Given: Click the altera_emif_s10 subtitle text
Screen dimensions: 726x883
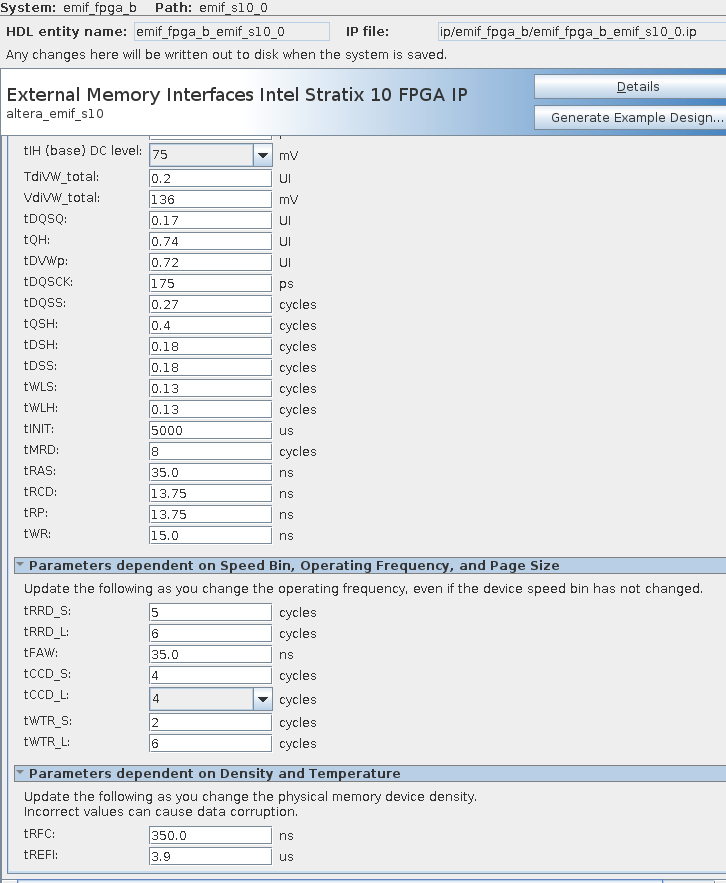Looking at the screenshot, I should tap(55, 114).
